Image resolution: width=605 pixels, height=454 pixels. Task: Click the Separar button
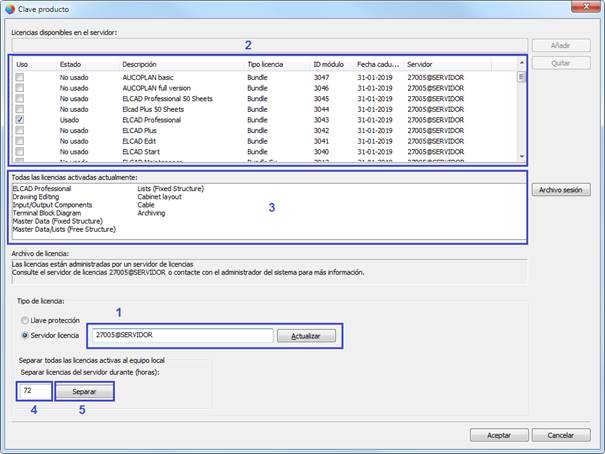pyautogui.click(x=84, y=392)
